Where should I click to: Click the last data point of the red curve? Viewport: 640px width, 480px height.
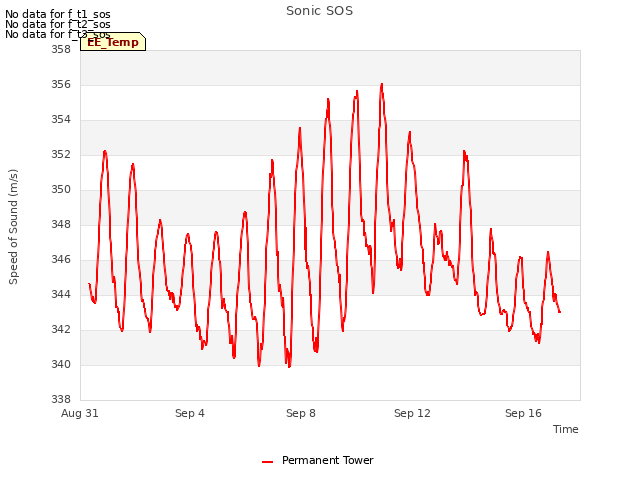560,312
